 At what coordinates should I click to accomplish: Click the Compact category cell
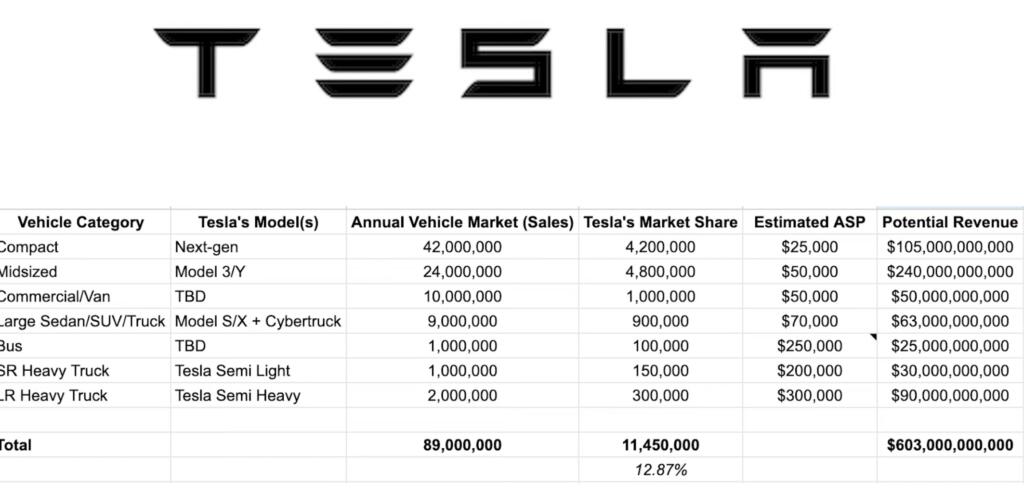30,247
